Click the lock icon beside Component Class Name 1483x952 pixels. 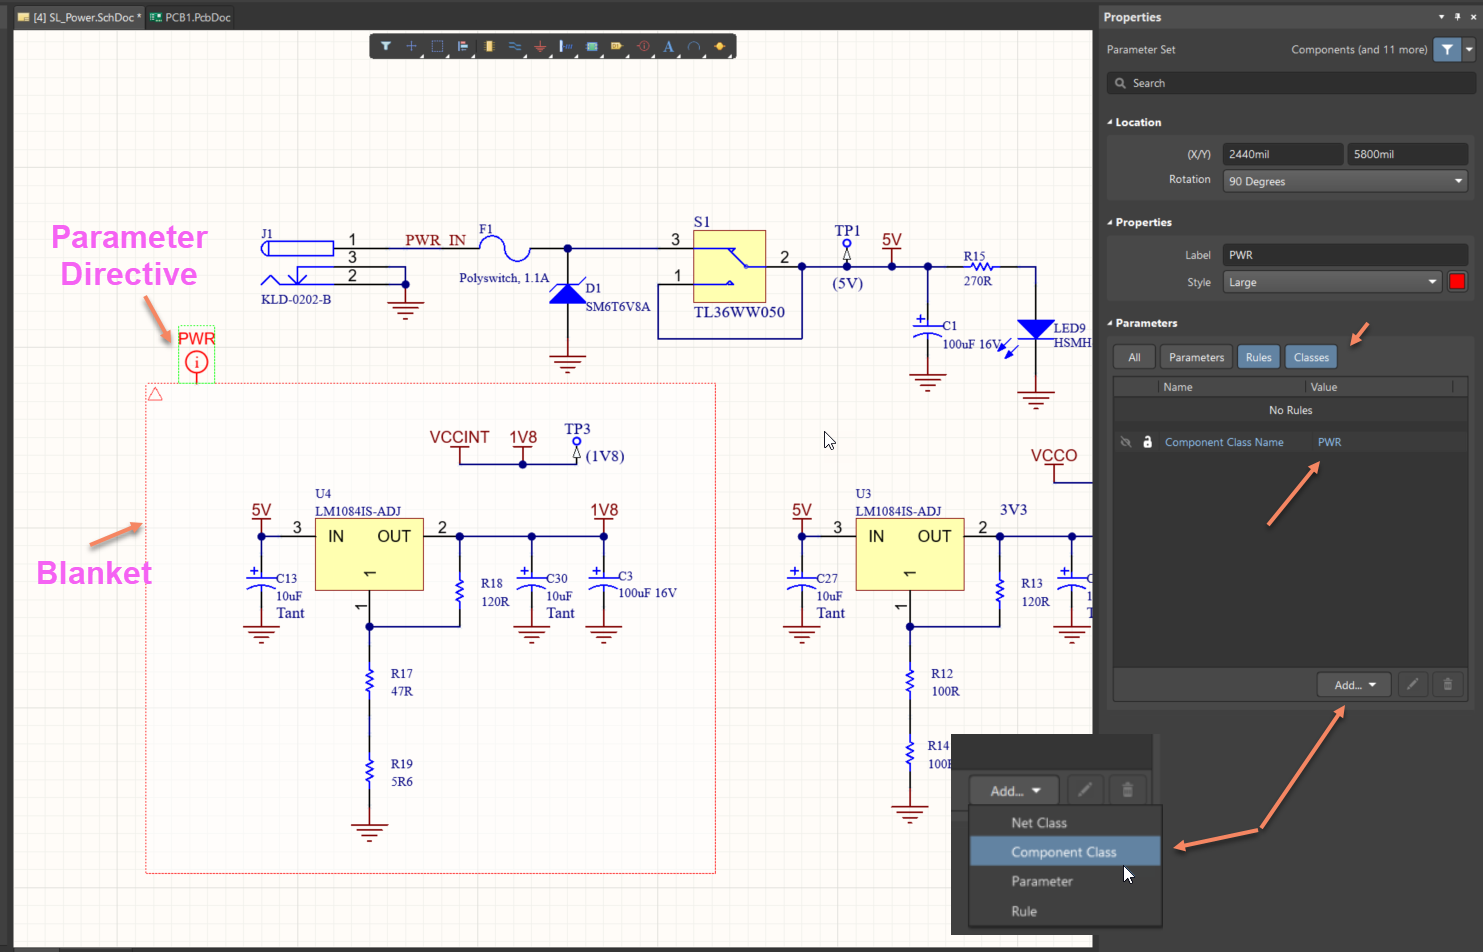[1147, 442]
